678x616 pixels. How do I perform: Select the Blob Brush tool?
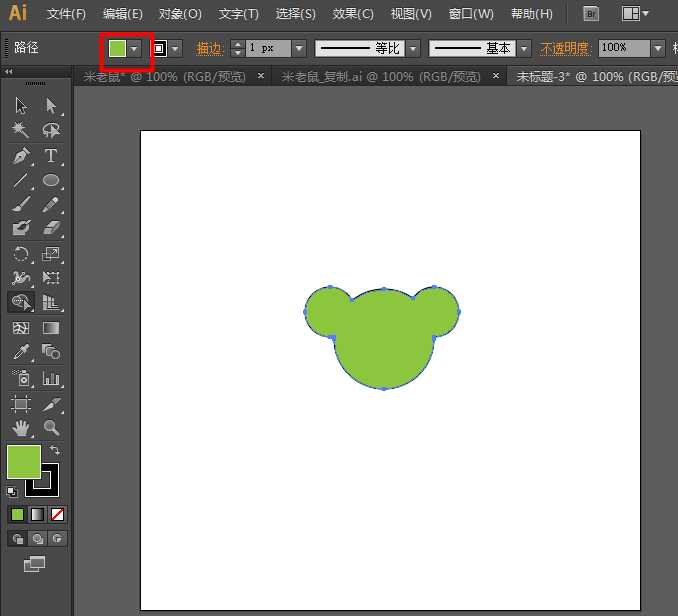20,228
